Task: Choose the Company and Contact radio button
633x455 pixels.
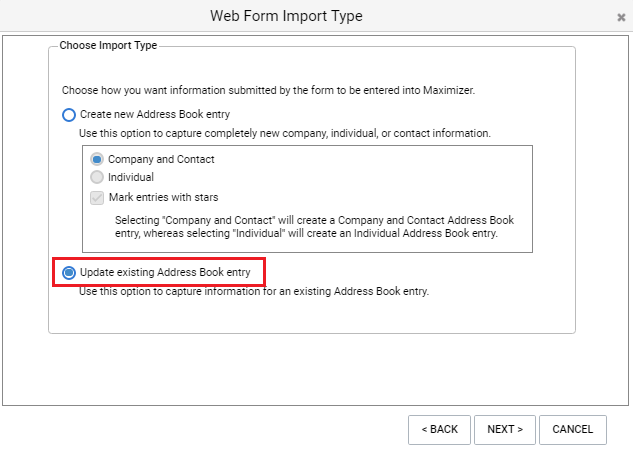Action: click(97, 159)
